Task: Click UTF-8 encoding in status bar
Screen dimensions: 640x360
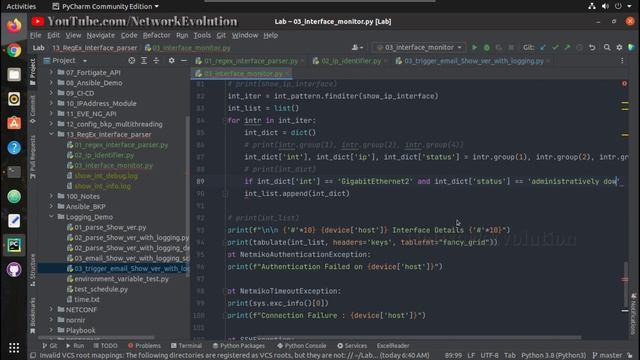Action: (x=489, y=356)
